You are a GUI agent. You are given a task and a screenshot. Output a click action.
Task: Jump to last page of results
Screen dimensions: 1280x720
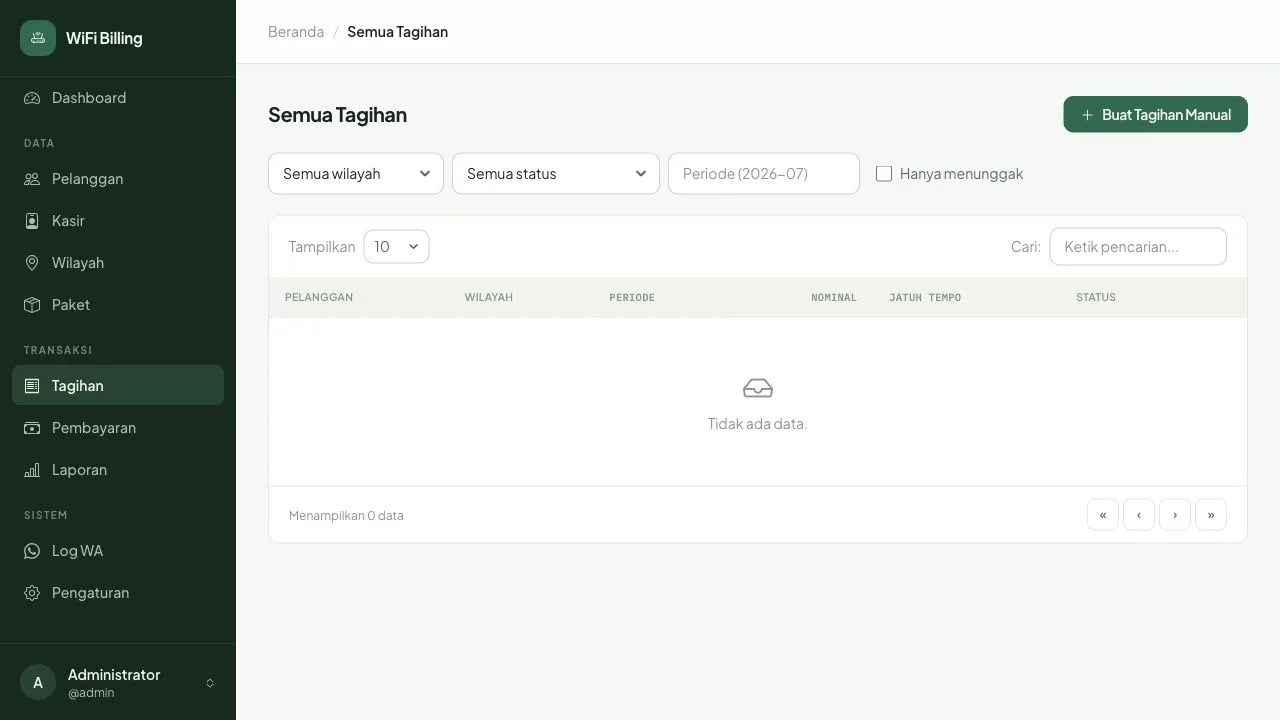coord(1211,515)
